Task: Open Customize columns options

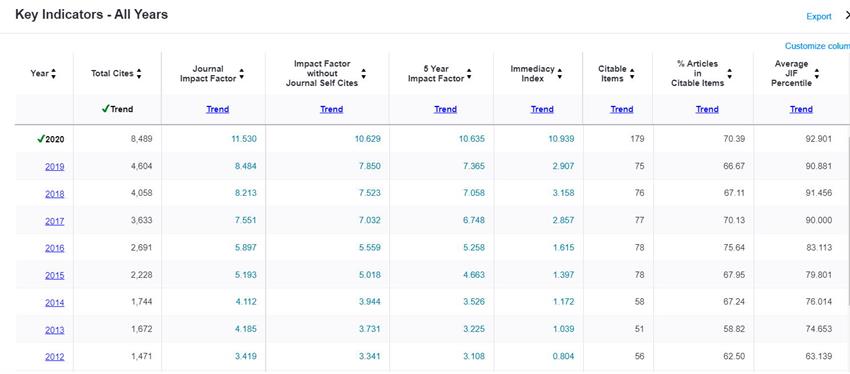Action: (x=817, y=46)
